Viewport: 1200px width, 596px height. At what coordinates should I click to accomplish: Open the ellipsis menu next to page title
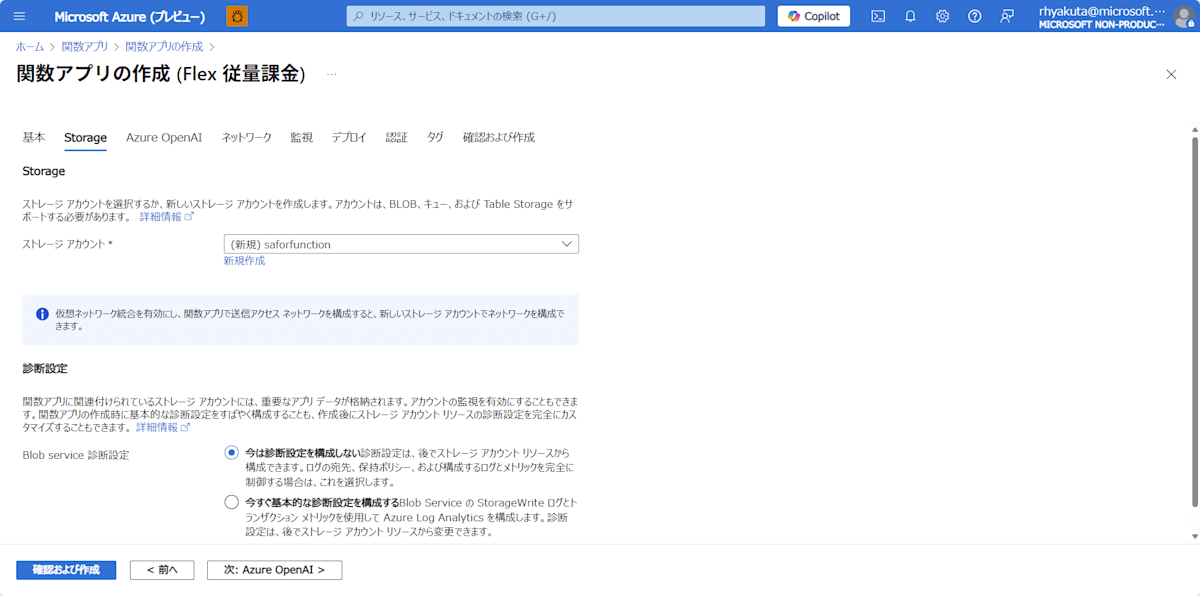[x=332, y=74]
